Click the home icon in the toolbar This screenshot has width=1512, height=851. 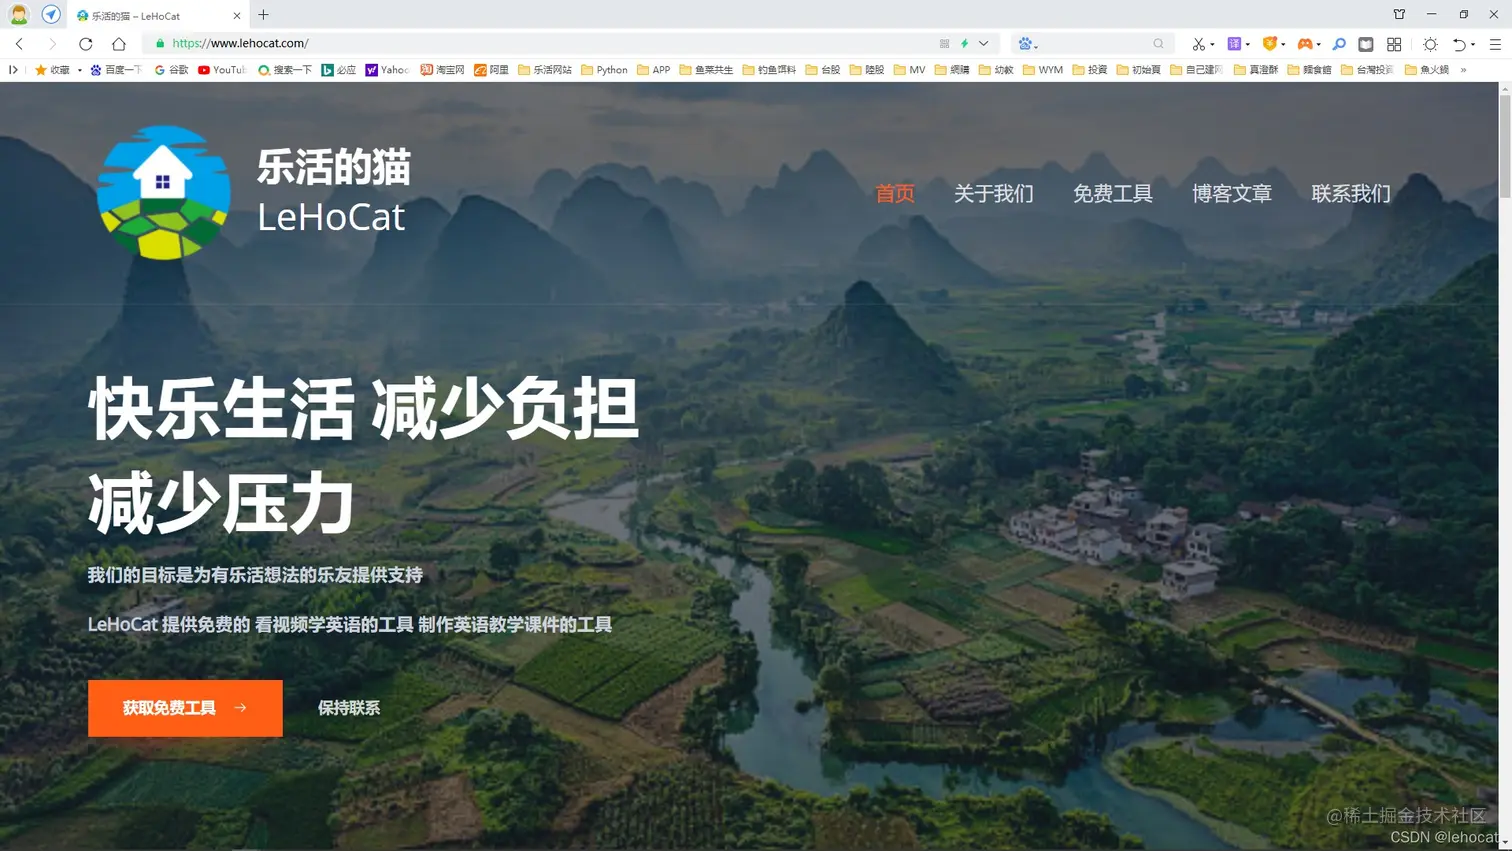[119, 43]
